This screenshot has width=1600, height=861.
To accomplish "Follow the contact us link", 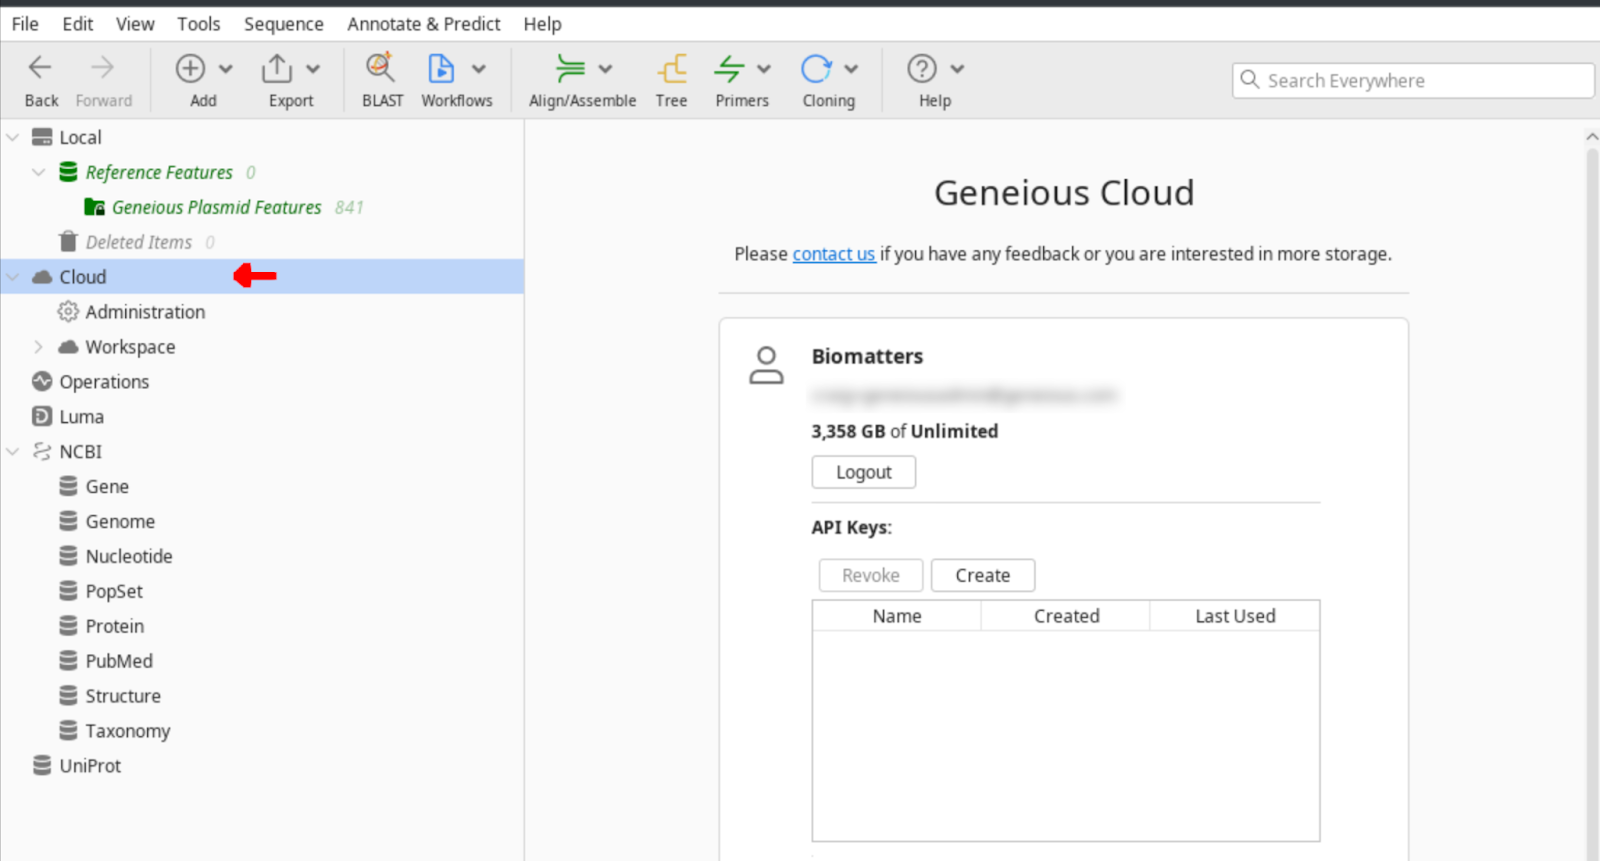I will (x=834, y=254).
